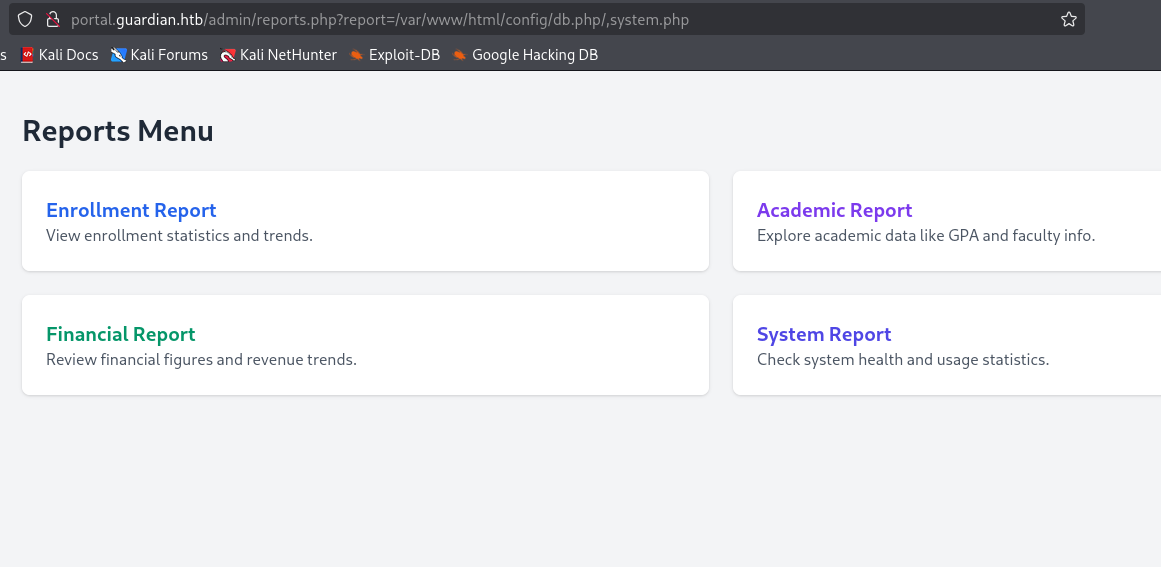Viewport: 1161px width, 567px height.
Task: Bookmark this page with the star icon
Action: (x=1068, y=19)
